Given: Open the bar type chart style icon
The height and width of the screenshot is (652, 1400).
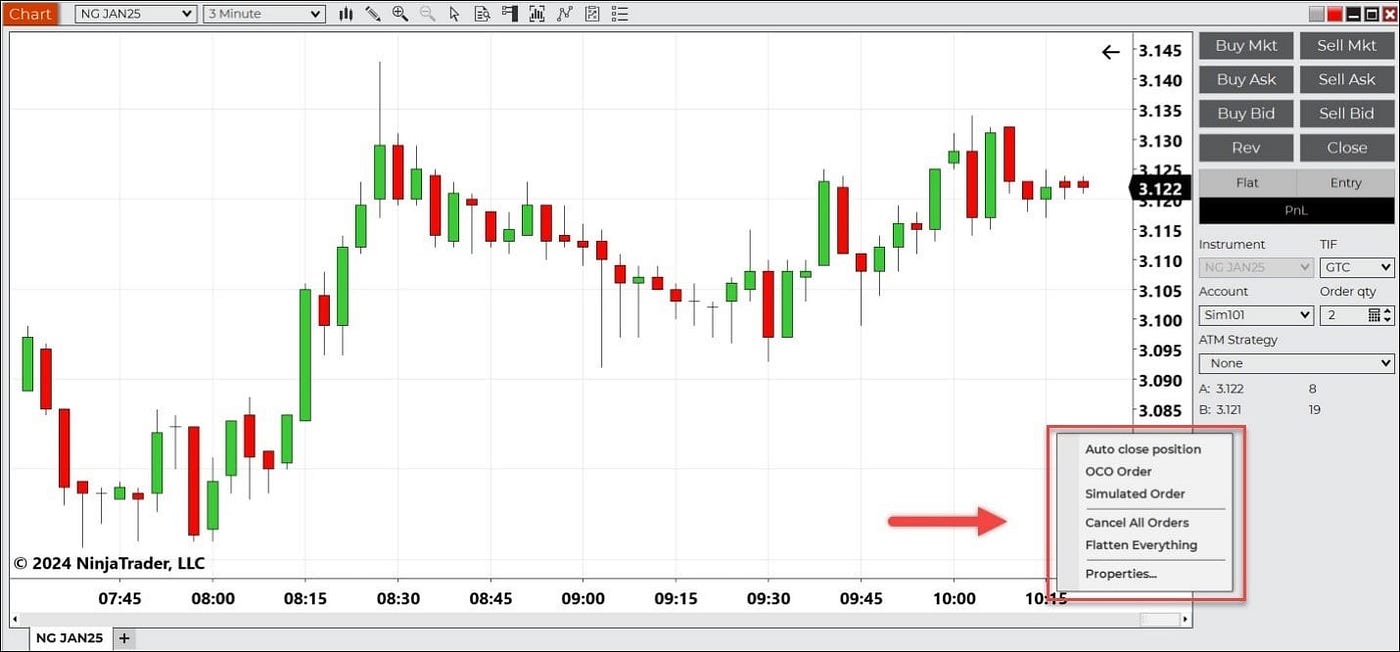Looking at the screenshot, I should click(x=346, y=14).
